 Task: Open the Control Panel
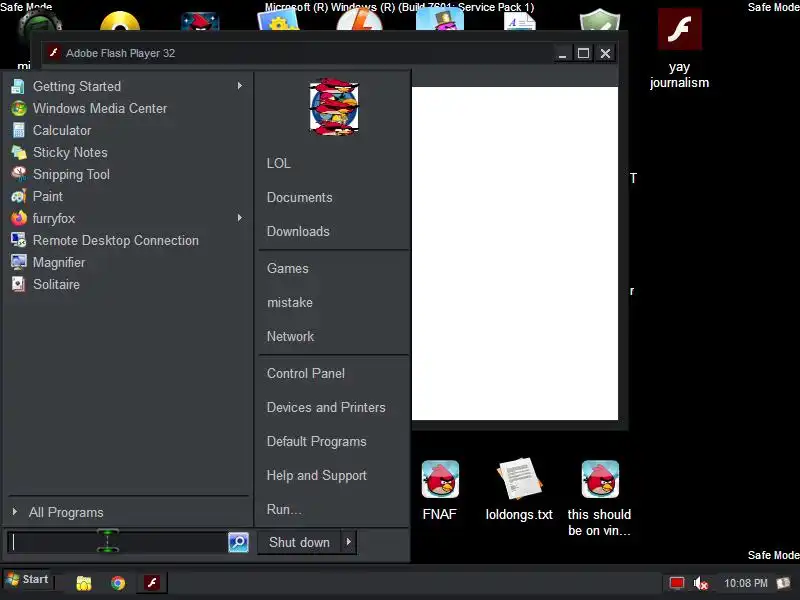306,373
